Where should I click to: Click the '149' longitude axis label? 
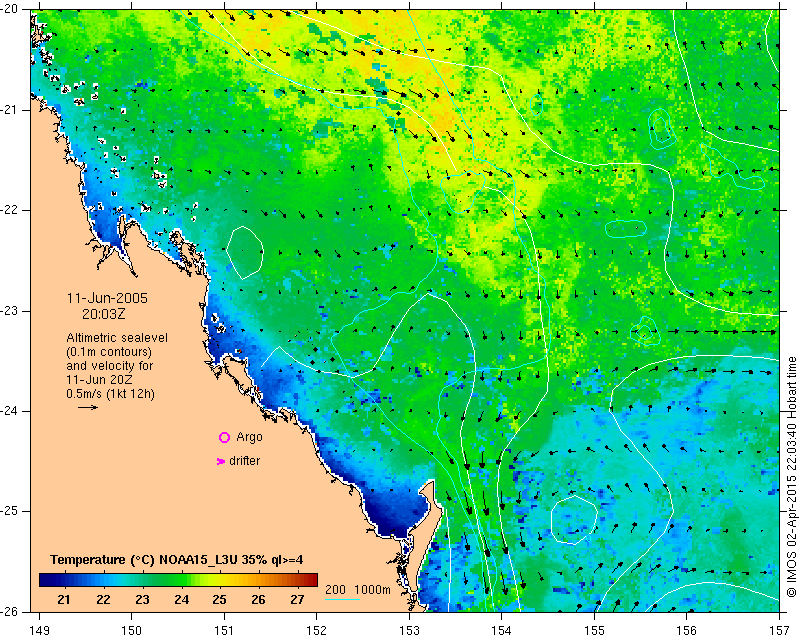coord(40,631)
